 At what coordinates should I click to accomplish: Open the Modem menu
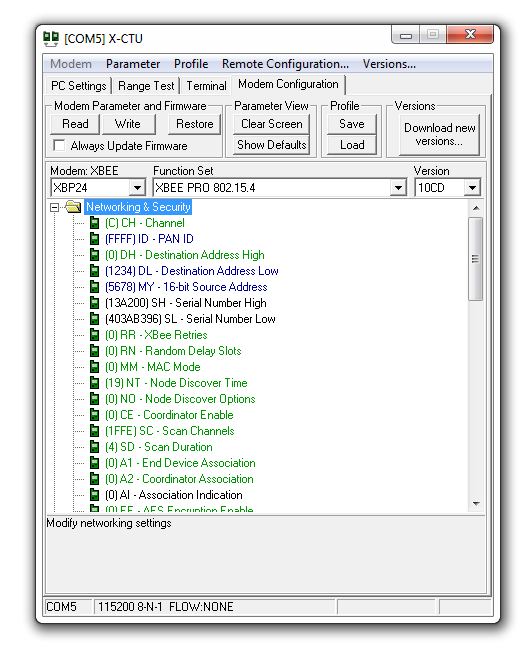click(x=71, y=64)
